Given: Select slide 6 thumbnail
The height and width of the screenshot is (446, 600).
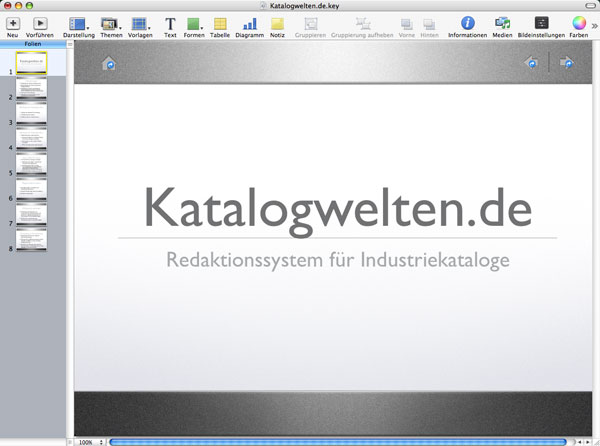Looking at the screenshot, I should point(31,189).
